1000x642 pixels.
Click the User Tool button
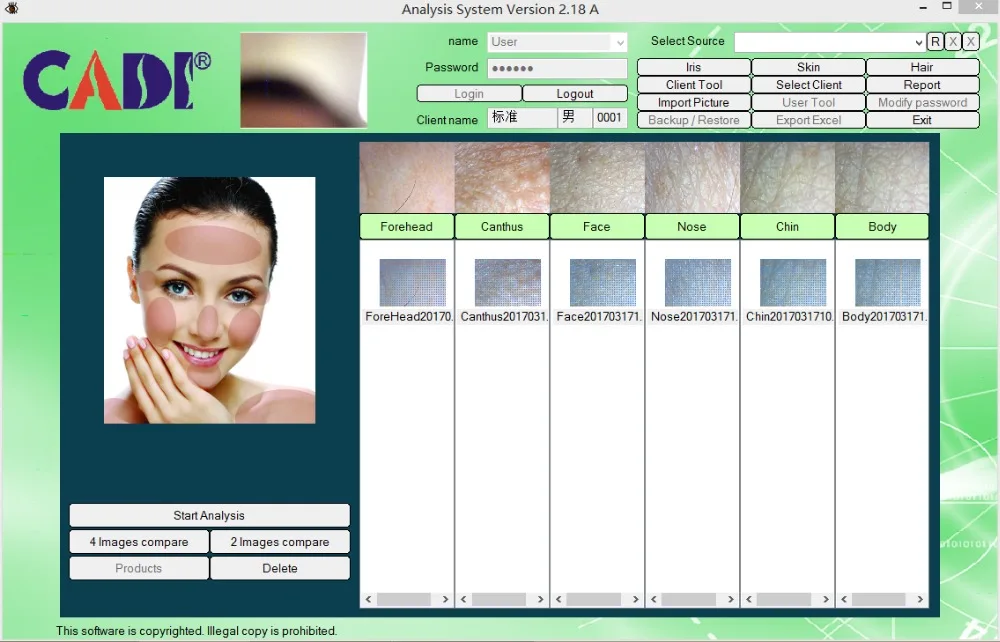point(808,103)
